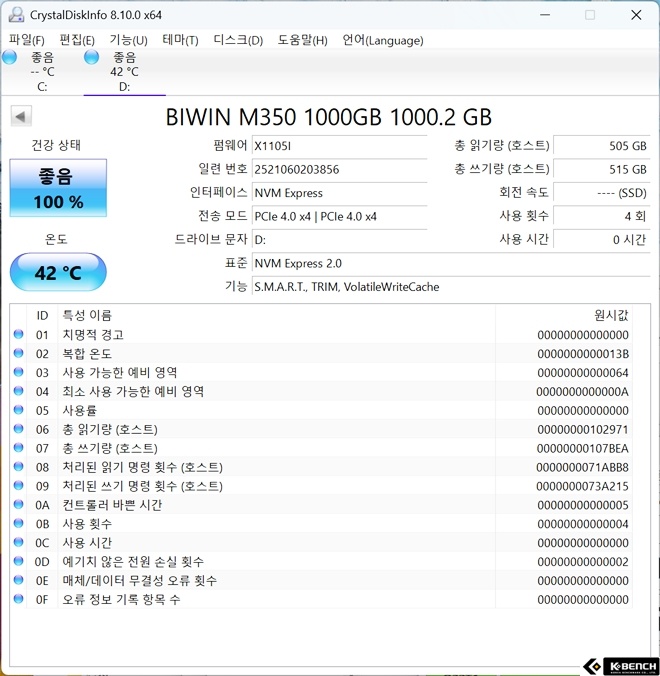Click the firmware value X1105I field

[338, 146]
